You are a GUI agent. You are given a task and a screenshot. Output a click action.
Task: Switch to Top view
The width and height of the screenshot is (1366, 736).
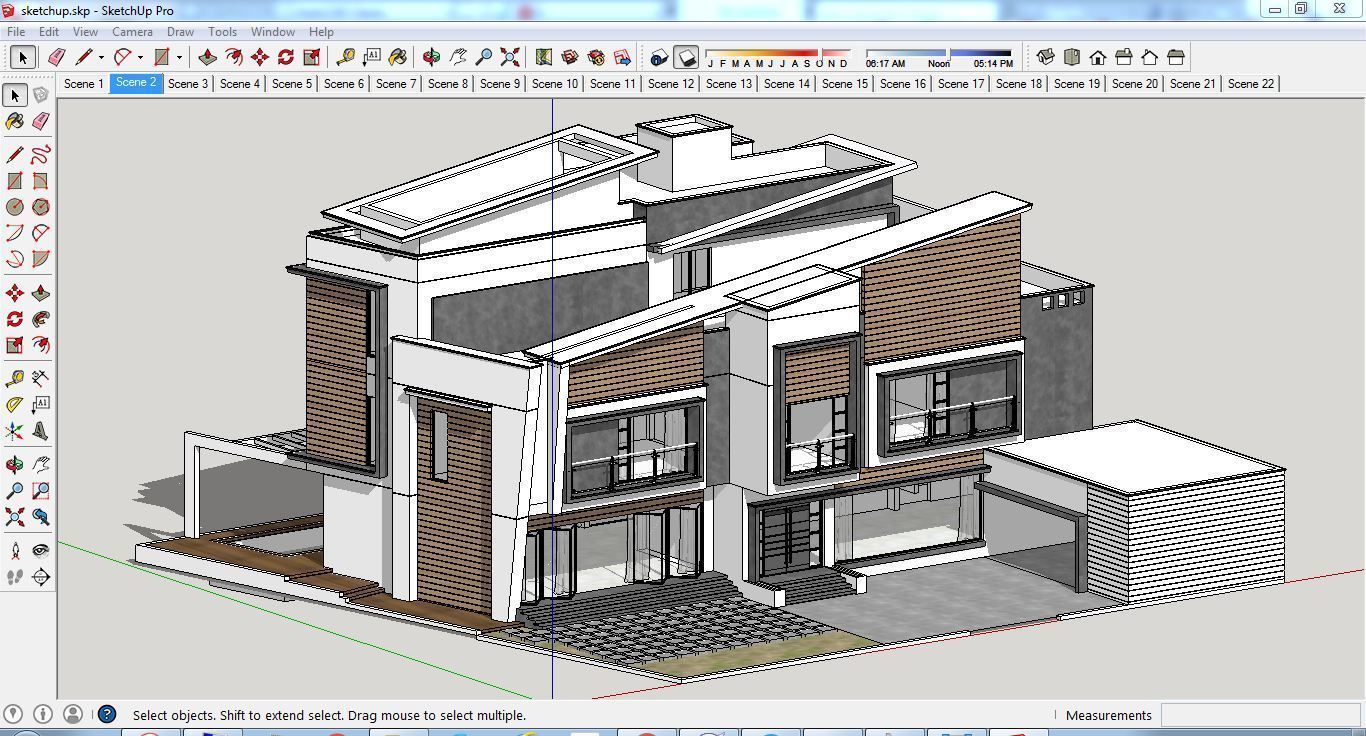(1071, 57)
